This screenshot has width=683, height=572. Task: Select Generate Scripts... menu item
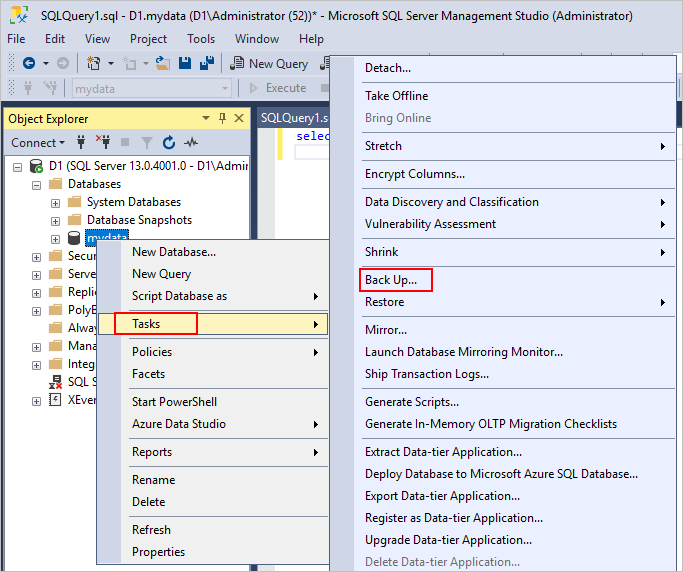pyautogui.click(x=412, y=402)
